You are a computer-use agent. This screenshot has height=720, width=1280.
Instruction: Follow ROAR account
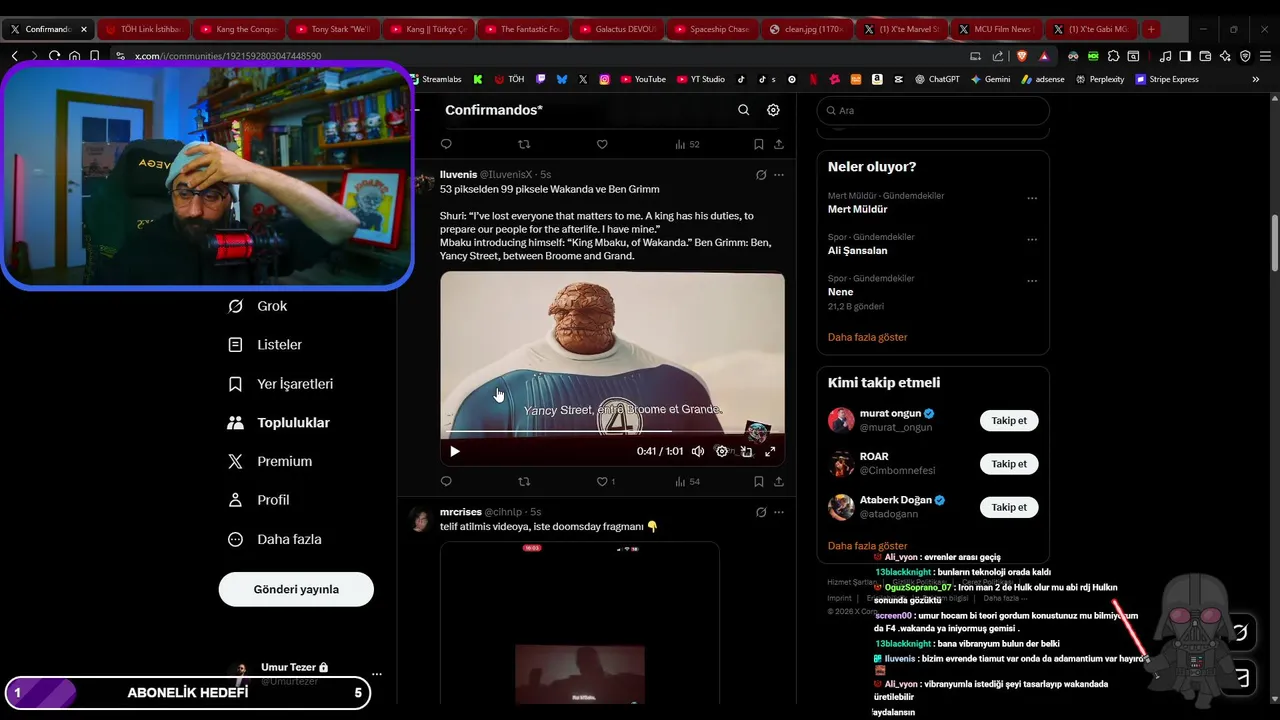click(1009, 464)
